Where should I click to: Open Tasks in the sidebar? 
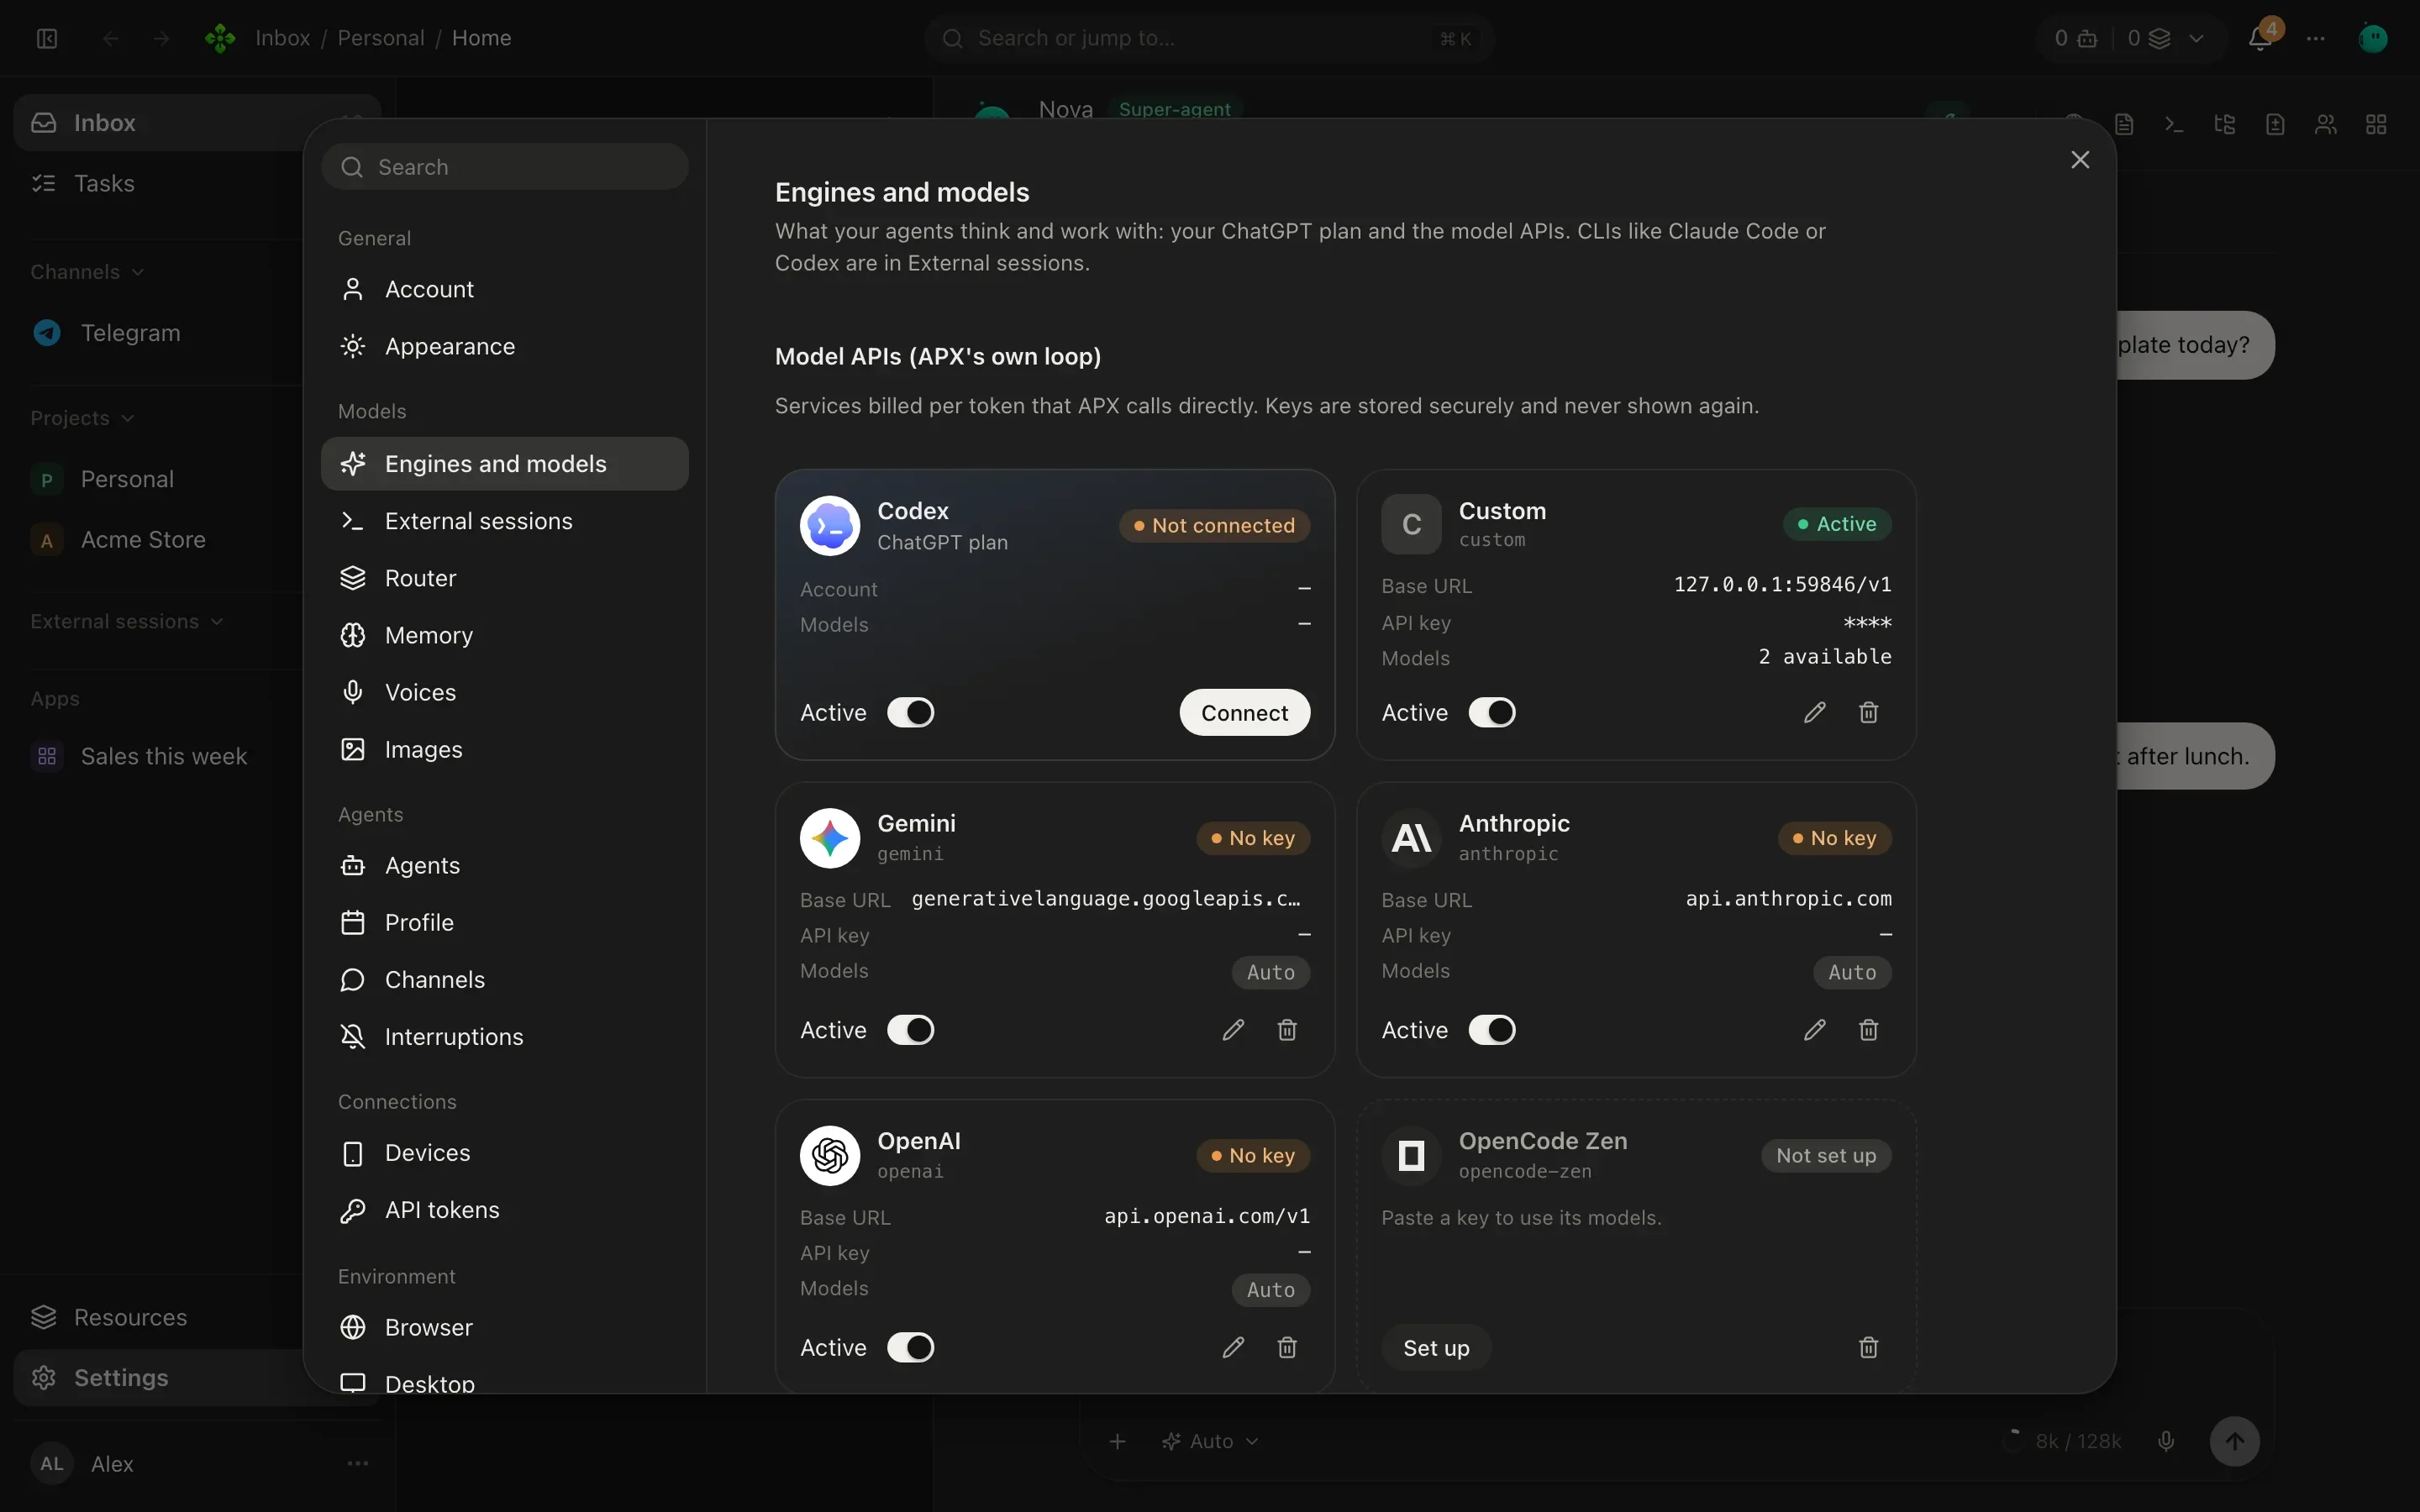160,183
